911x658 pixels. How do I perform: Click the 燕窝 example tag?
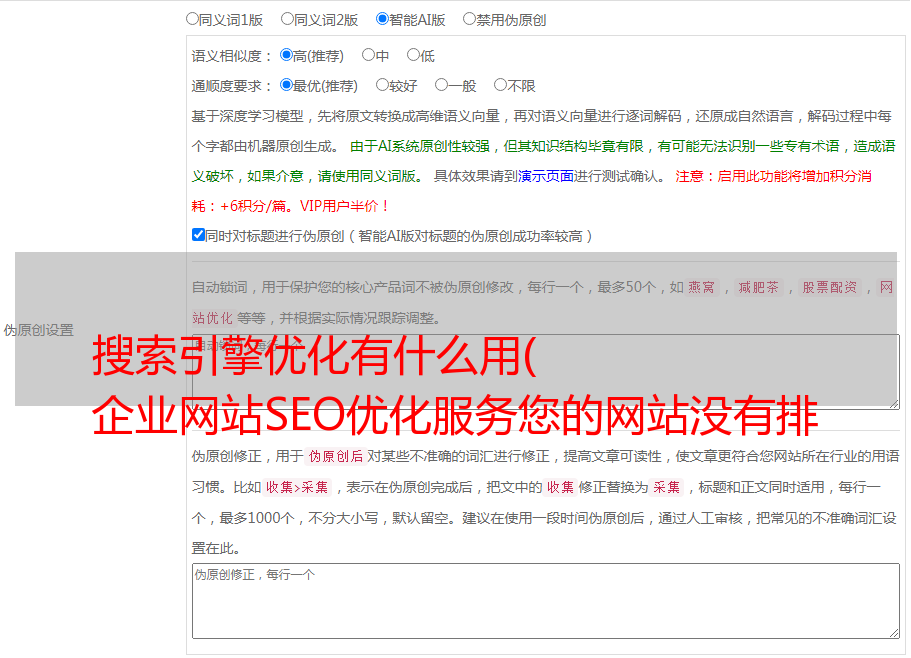pos(701,287)
